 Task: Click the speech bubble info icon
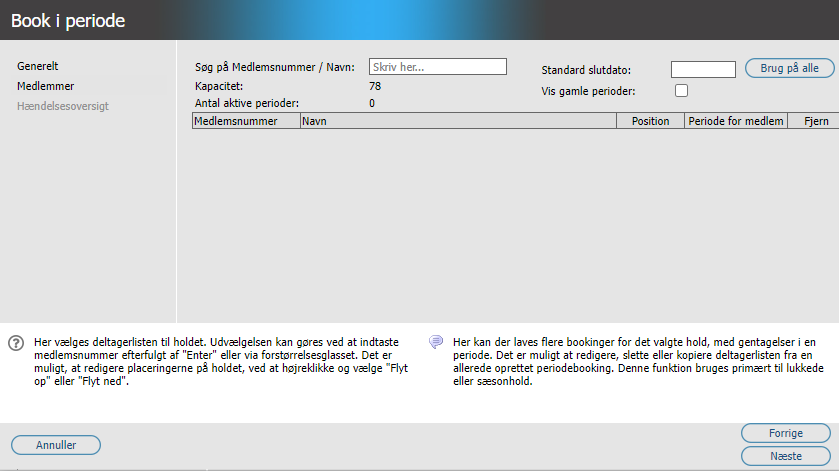(436, 342)
